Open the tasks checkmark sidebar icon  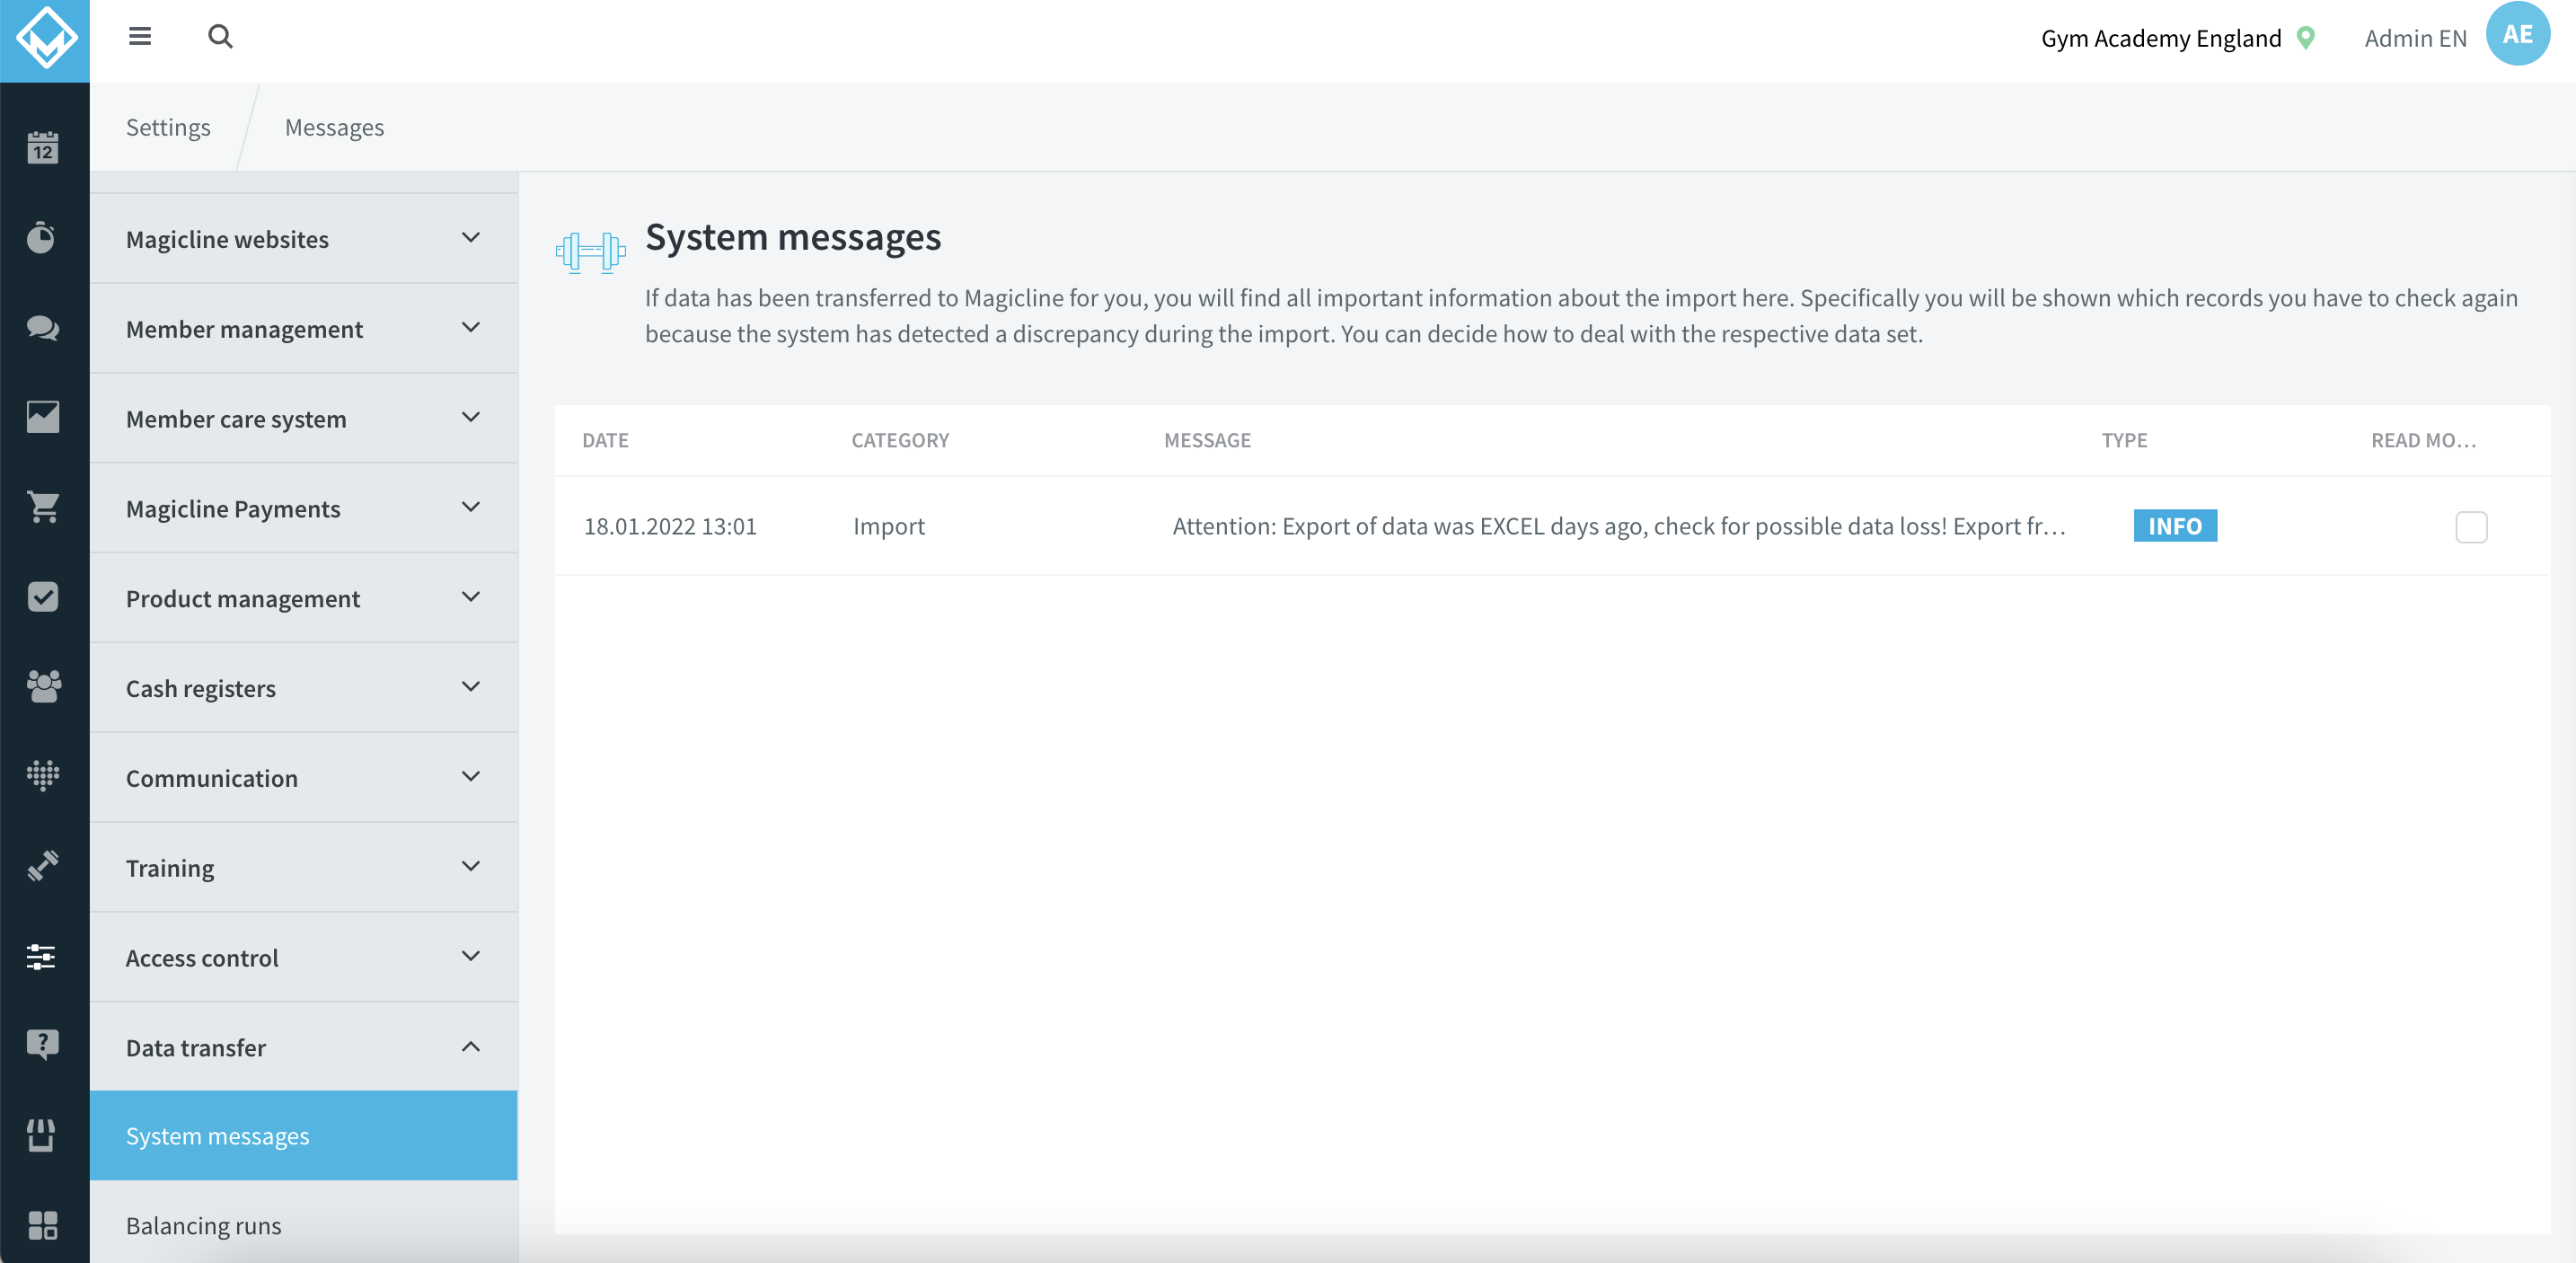tap(43, 597)
